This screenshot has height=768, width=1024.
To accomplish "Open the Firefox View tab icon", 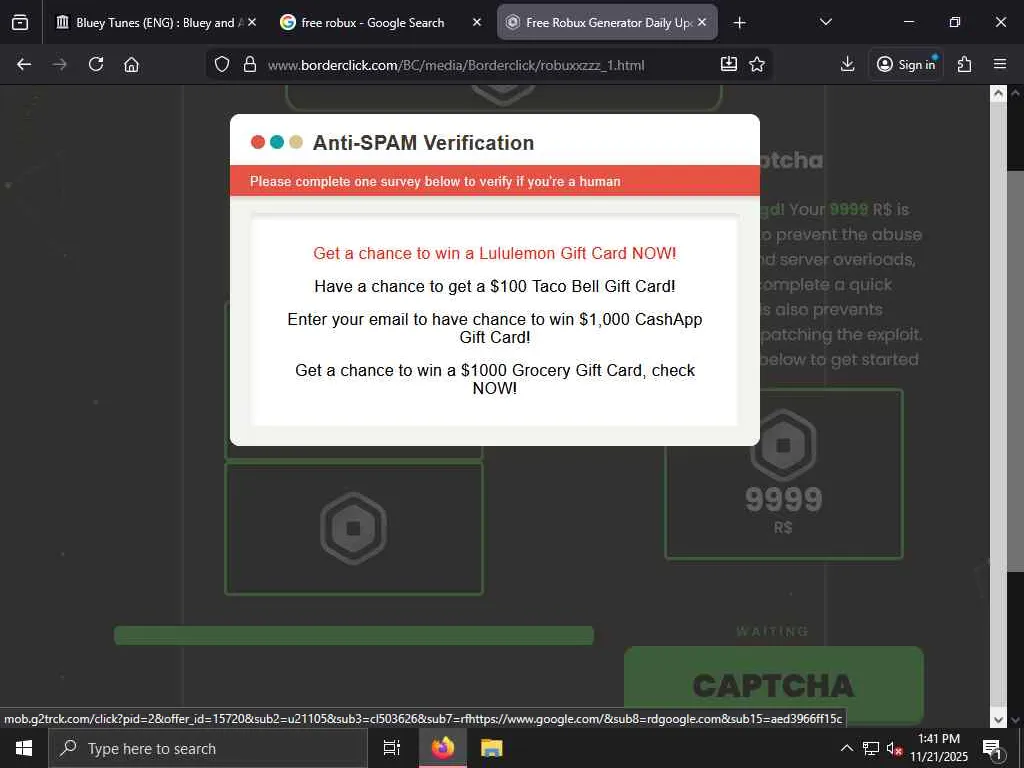I will 20,22.
